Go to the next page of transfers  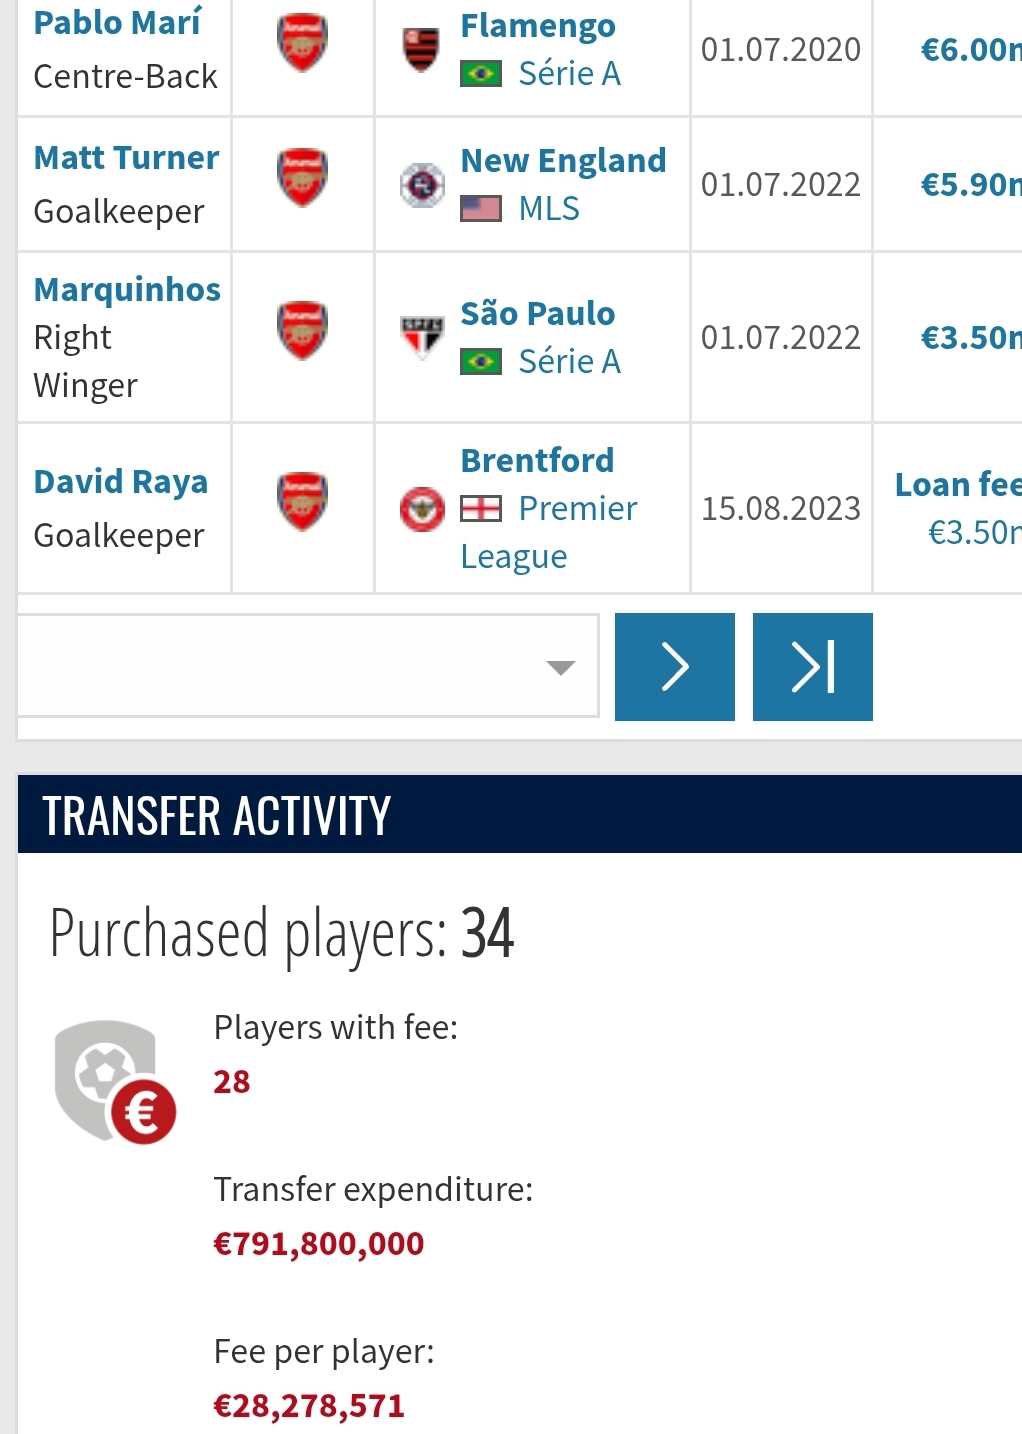675,667
